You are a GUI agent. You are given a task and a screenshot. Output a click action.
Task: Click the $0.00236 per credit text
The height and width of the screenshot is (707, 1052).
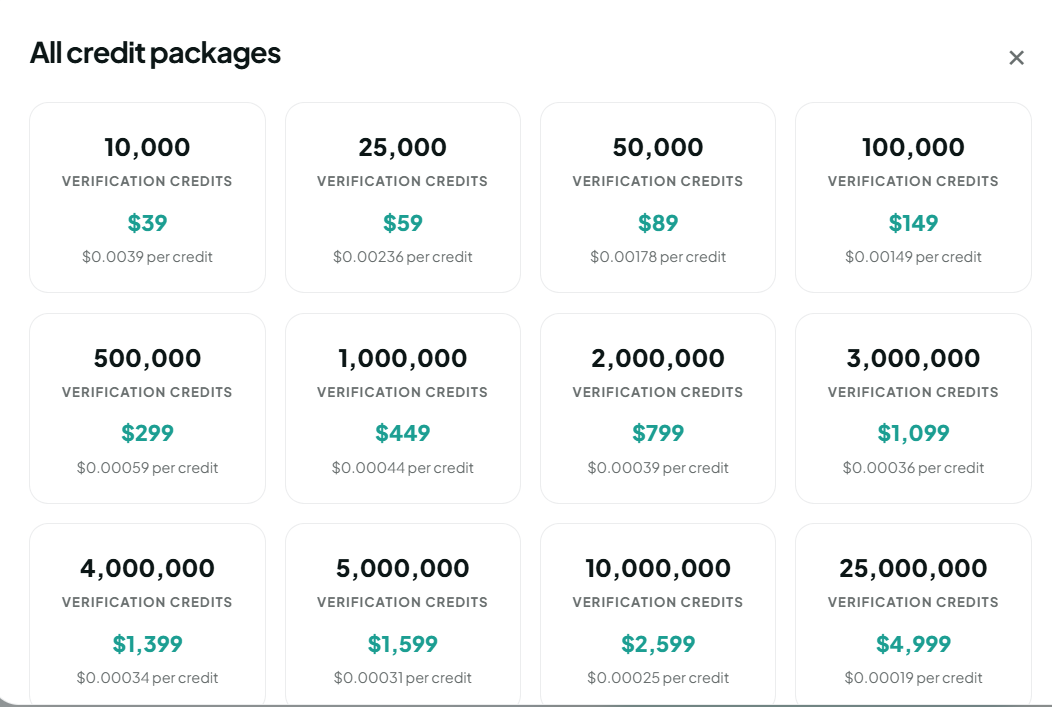pyautogui.click(x=403, y=257)
